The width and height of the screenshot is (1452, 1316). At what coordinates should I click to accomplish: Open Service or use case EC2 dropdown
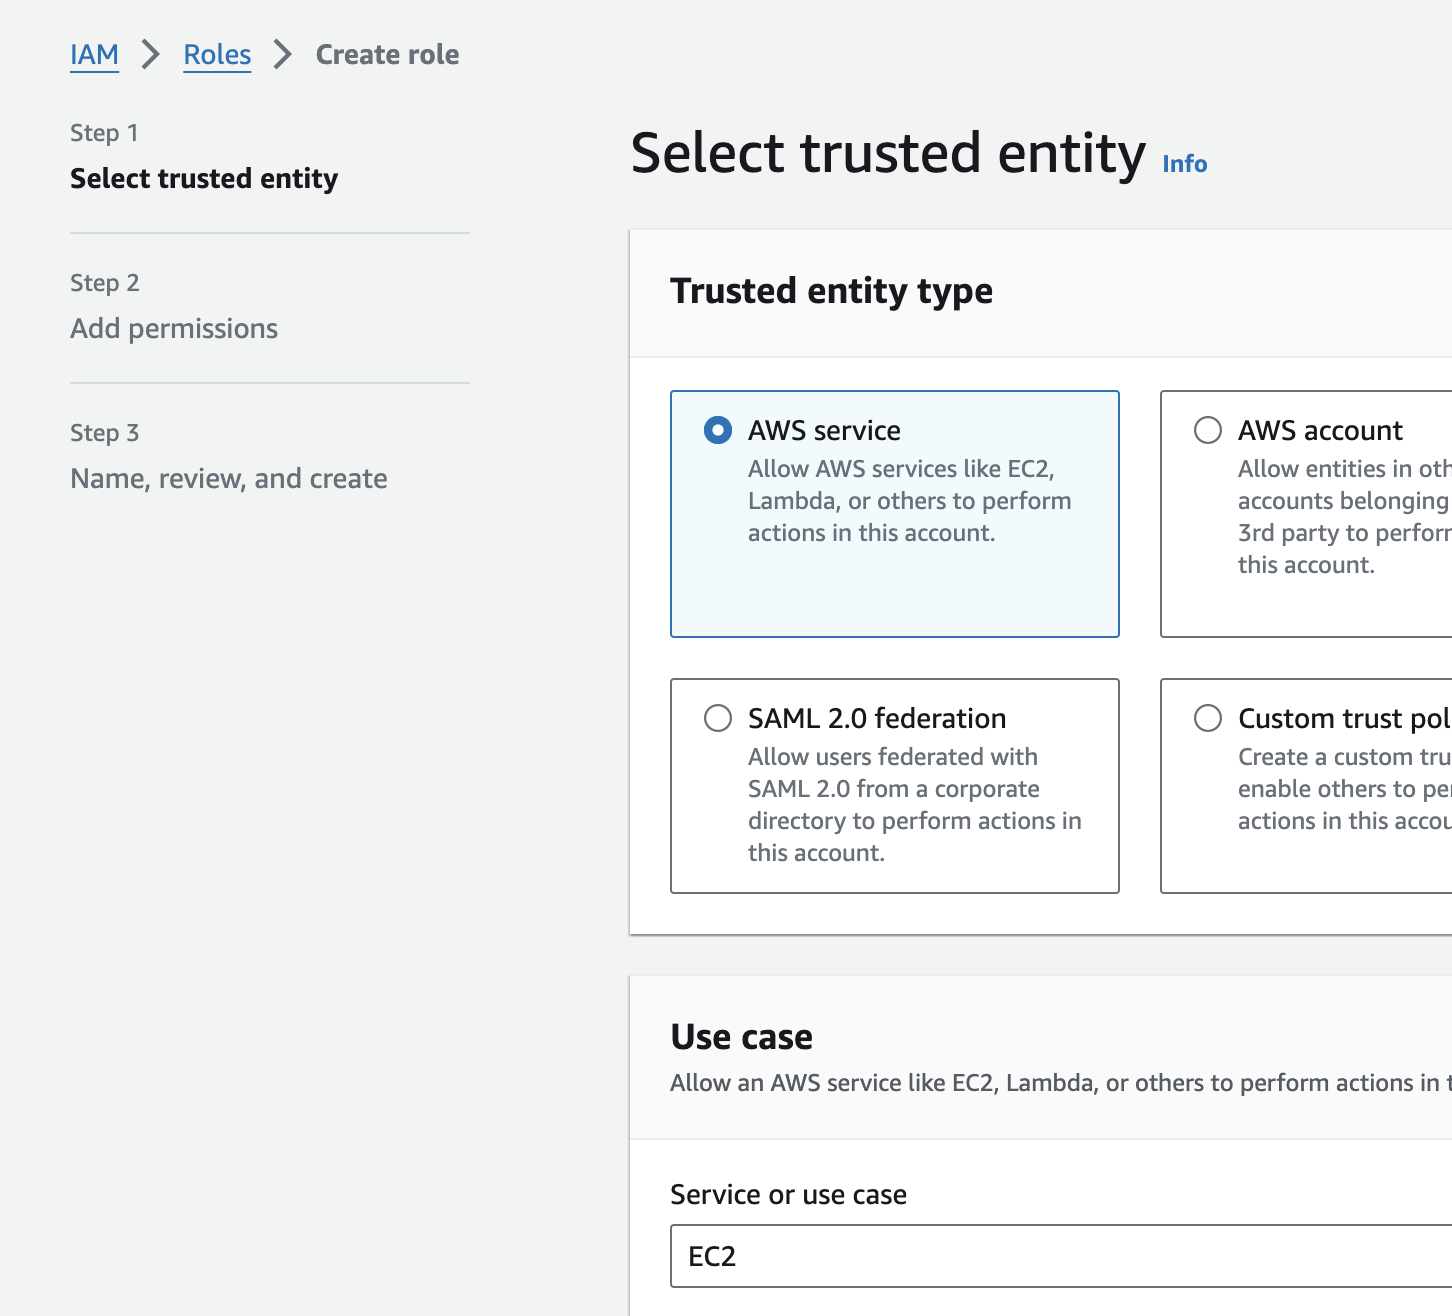tap(1060, 1256)
